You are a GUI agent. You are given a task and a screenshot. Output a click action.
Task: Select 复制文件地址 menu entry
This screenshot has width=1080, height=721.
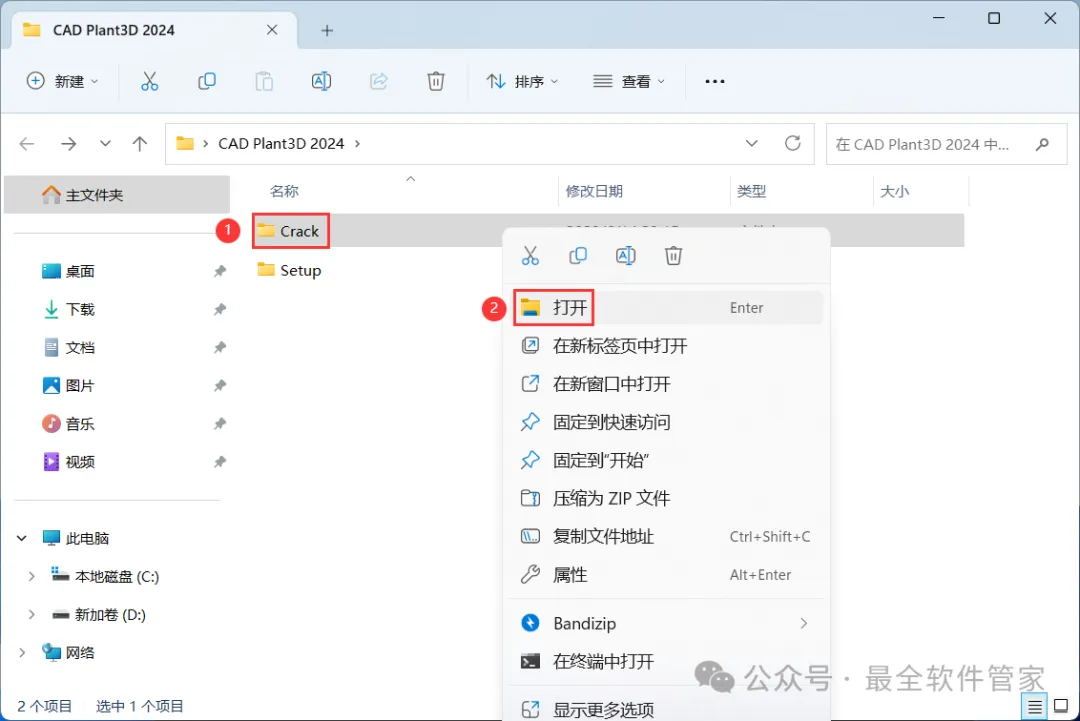point(665,536)
